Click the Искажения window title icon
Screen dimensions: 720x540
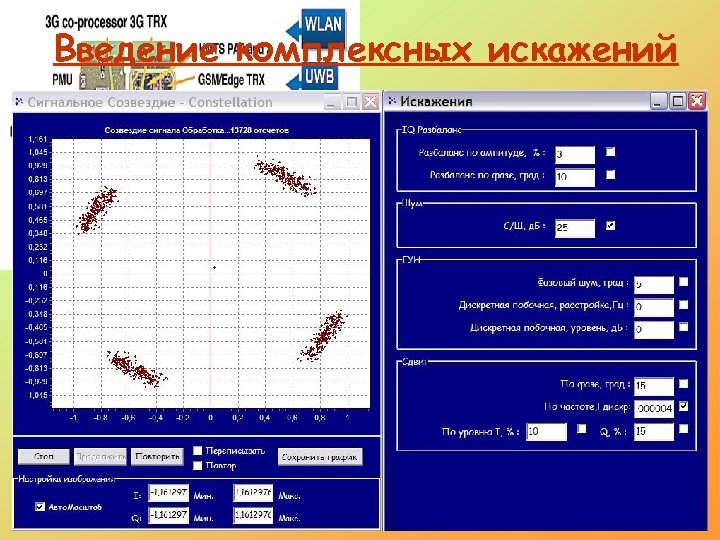click(392, 101)
